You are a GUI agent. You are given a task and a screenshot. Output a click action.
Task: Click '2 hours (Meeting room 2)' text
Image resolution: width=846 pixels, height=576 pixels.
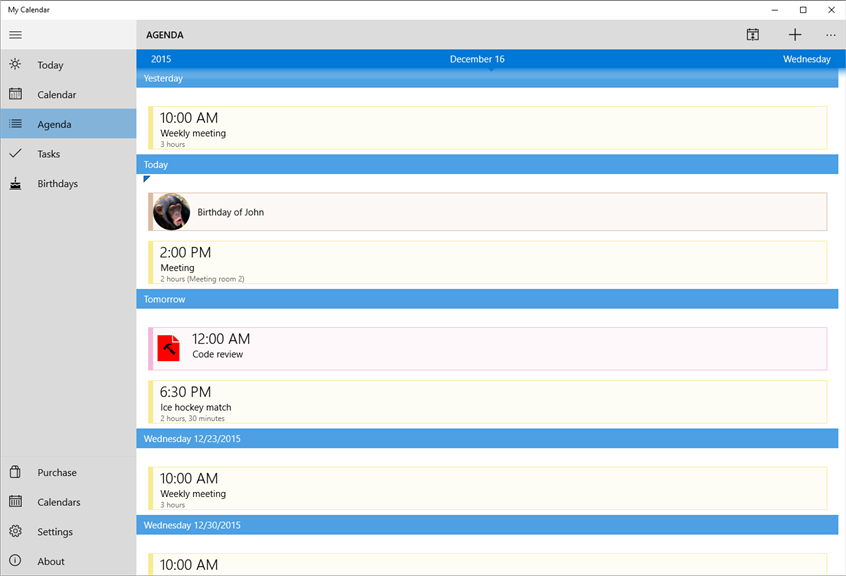(x=202, y=279)
